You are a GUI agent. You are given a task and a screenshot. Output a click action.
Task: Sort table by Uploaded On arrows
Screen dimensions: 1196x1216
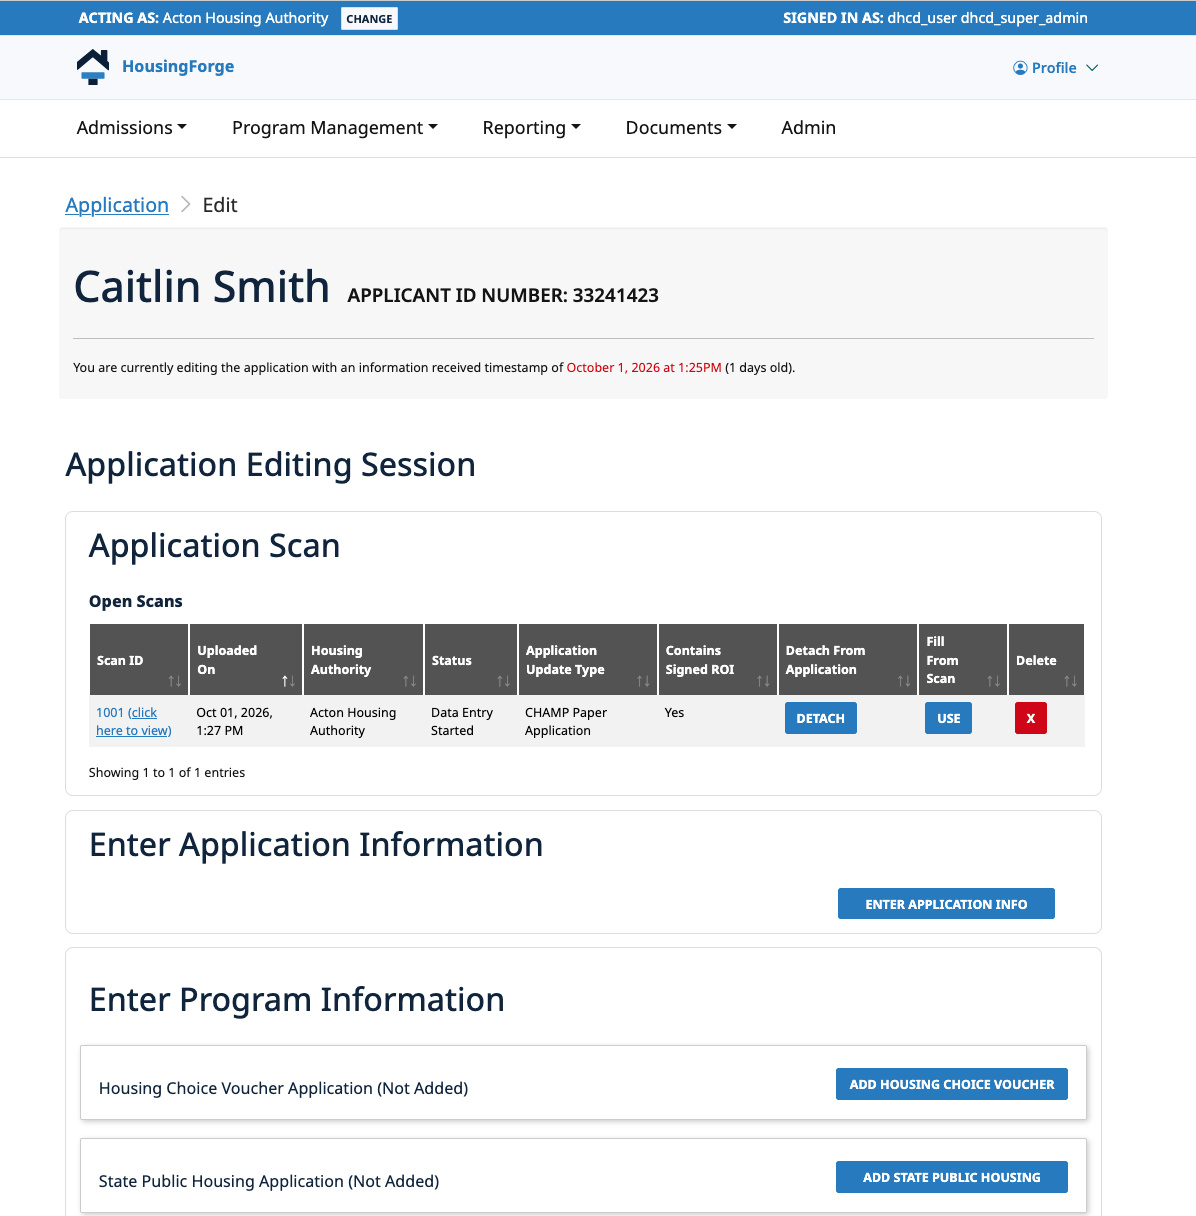[x=288, y=681]
